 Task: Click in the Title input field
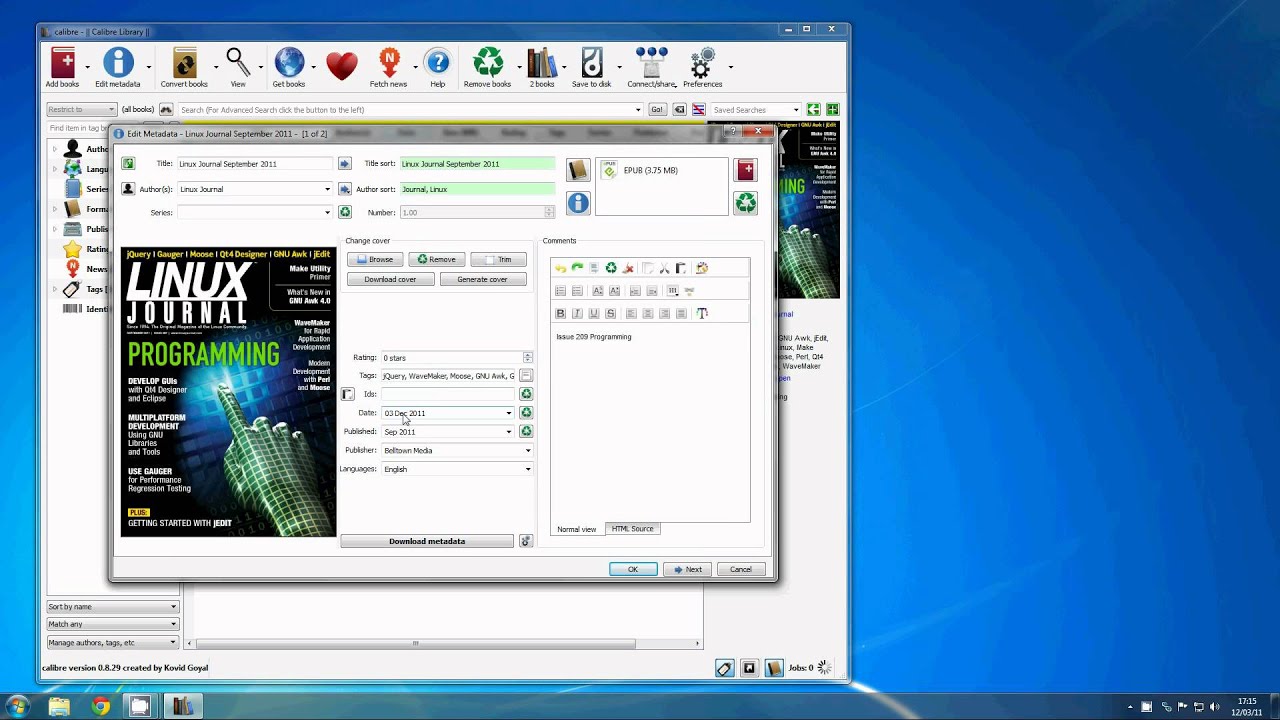coord(254,163)
